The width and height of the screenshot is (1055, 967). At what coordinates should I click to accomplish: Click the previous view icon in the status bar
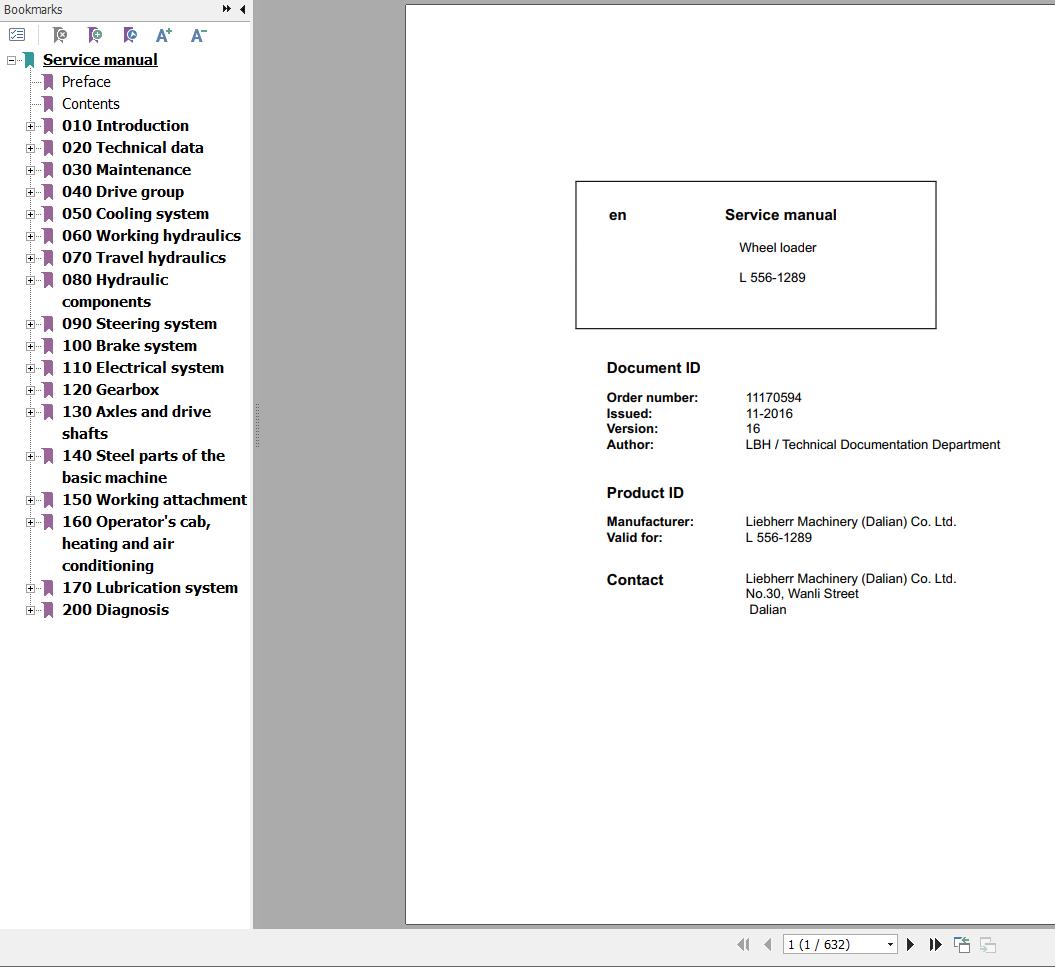962,944
